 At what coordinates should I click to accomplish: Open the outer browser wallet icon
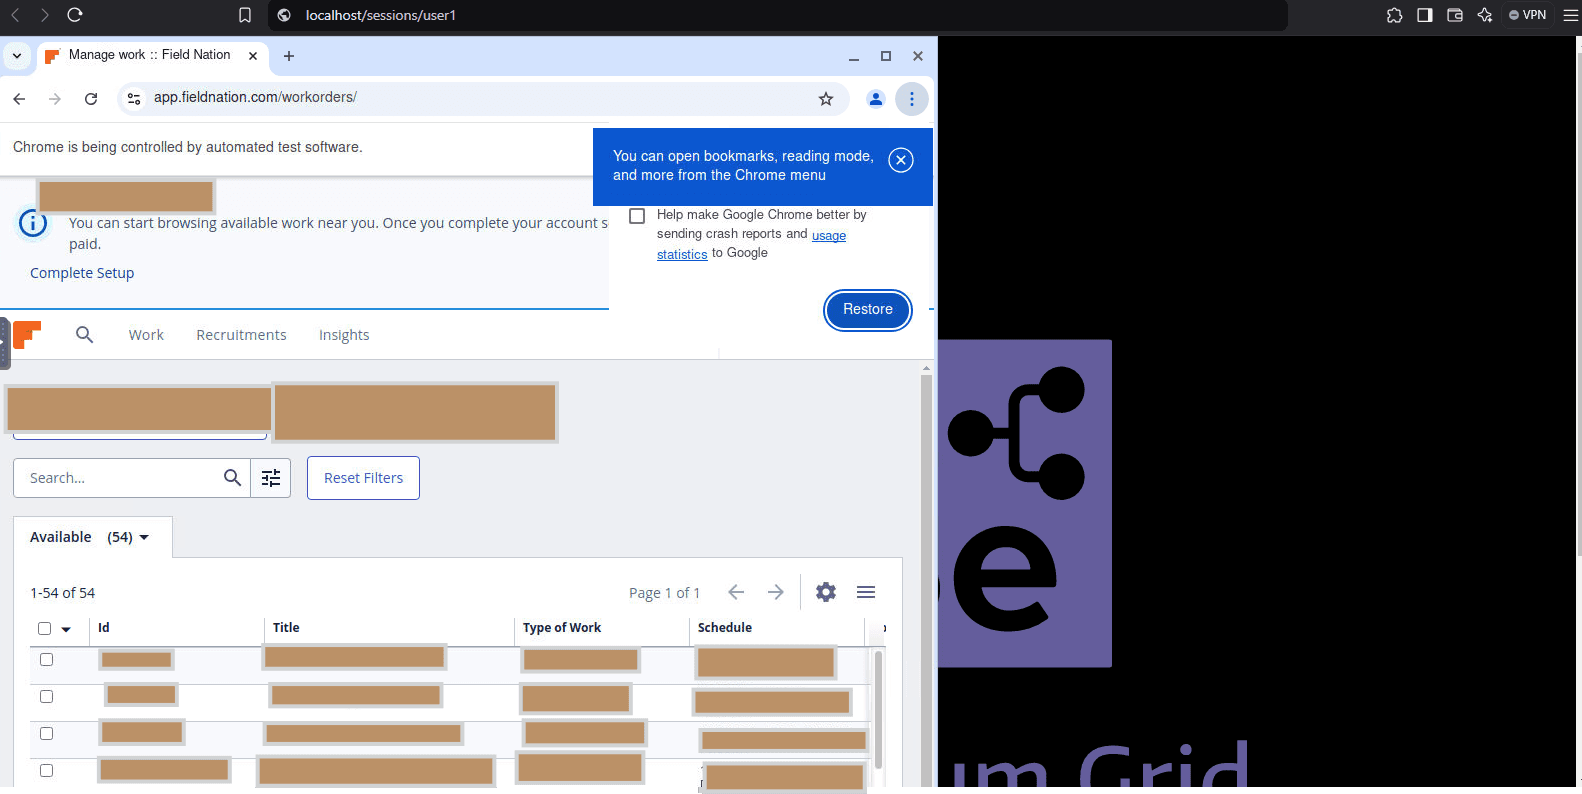(x=1455, y=15)
